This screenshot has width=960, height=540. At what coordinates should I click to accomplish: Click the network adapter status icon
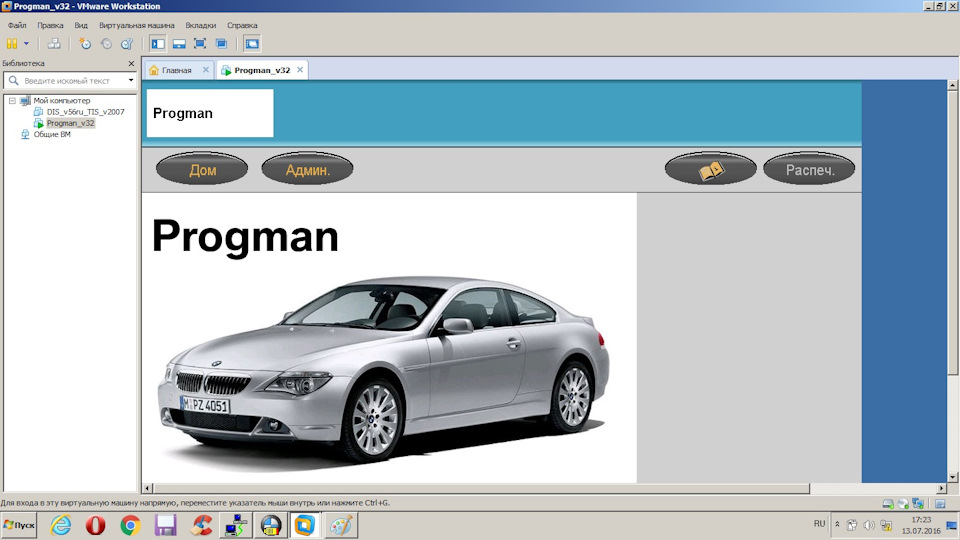[918, 504]
